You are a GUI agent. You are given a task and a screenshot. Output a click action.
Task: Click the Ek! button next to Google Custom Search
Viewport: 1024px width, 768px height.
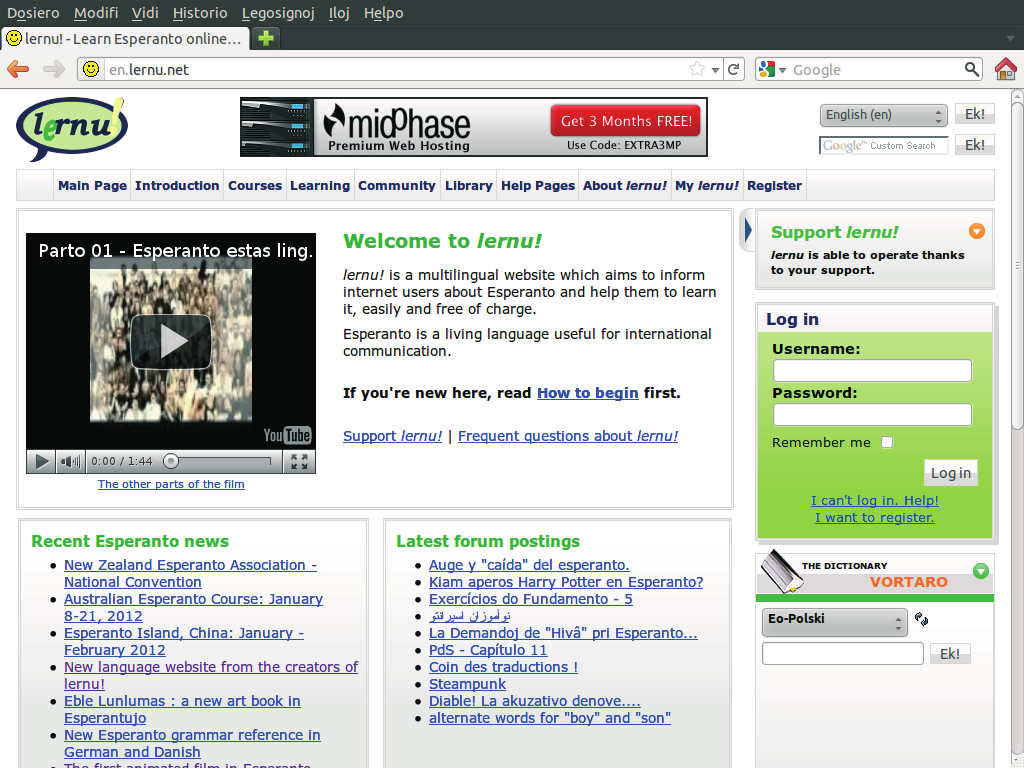click(974, 145)
